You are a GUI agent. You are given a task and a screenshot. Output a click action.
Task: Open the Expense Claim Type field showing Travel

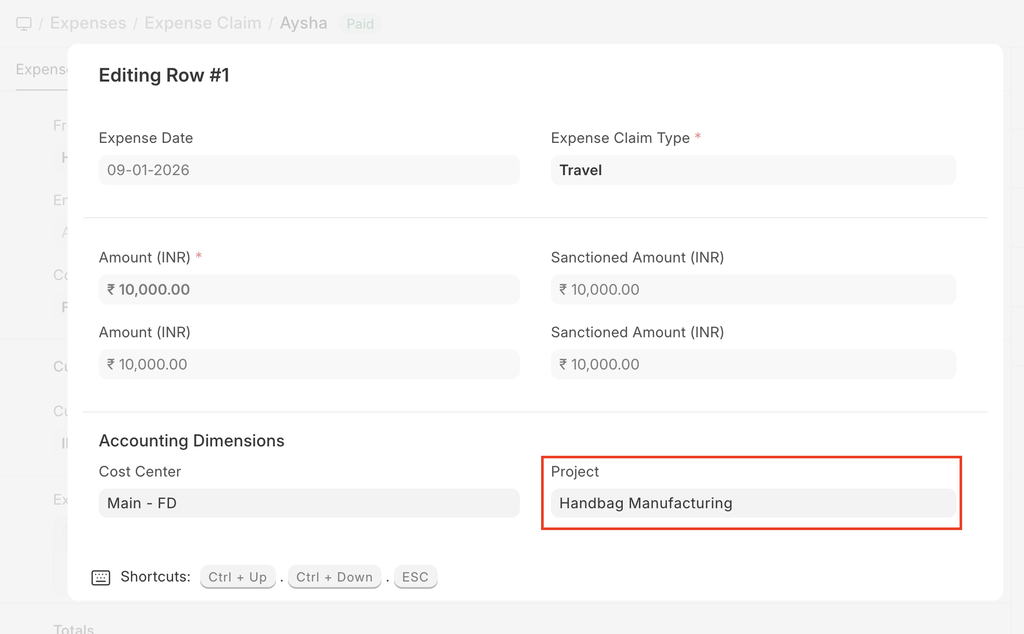pos(753,170)
